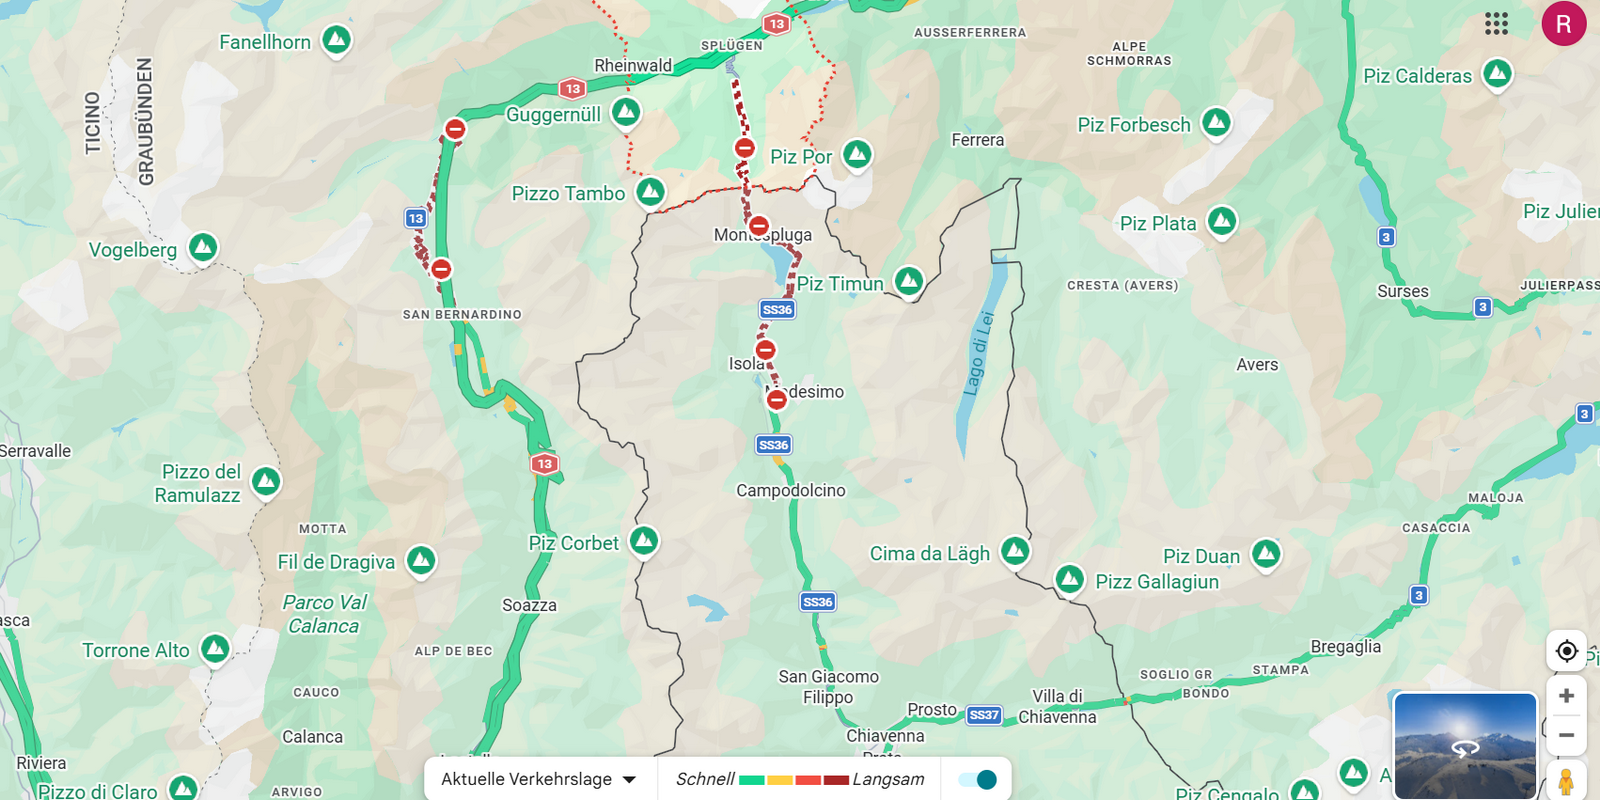1600x800 pixels.
Task: Open the account avatar labeled R
Action: pos(1563,24)
